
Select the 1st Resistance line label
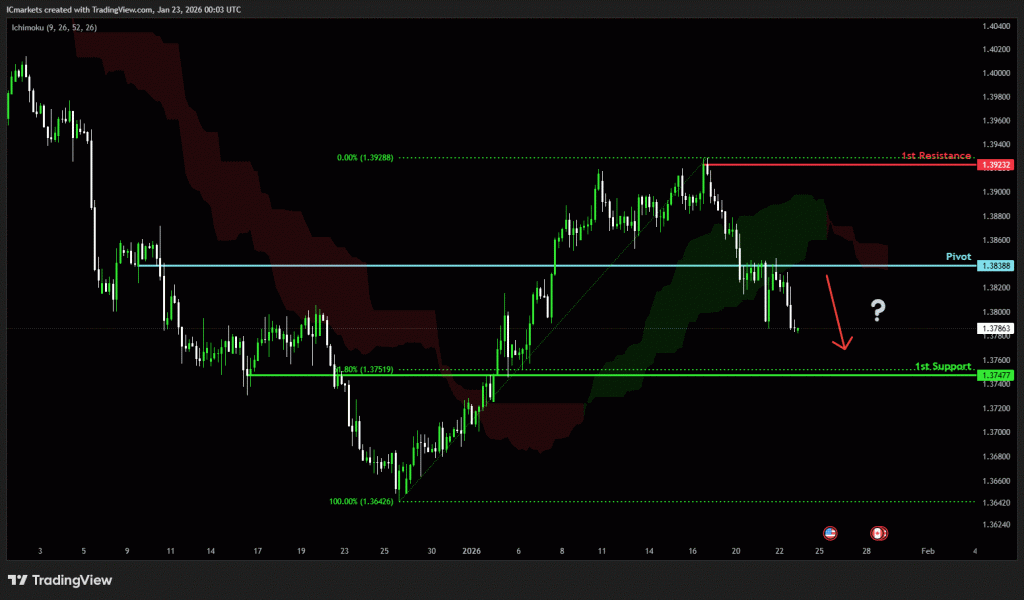pos(936,156)
